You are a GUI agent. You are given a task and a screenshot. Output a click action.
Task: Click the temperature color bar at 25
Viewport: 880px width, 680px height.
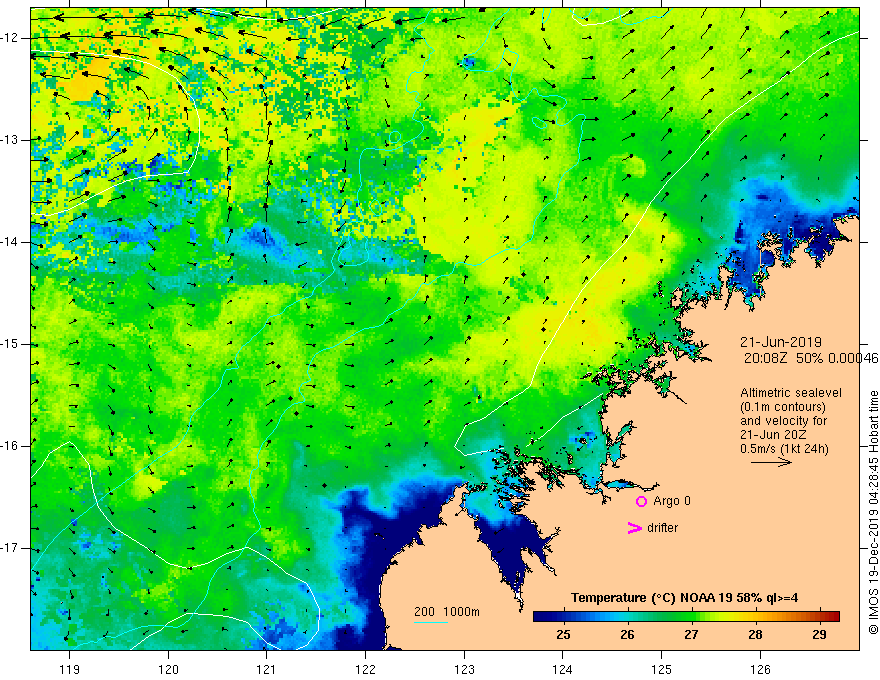point(563,617)
